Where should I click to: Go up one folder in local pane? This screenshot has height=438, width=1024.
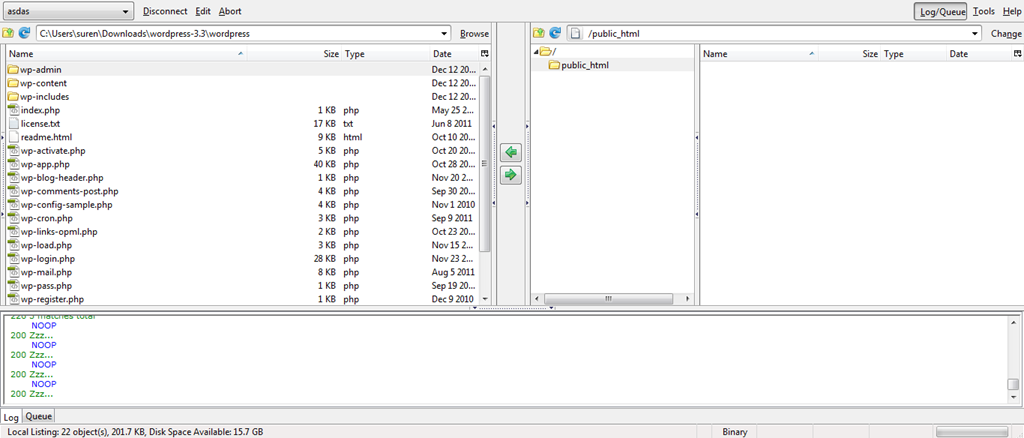pos(9,33)
